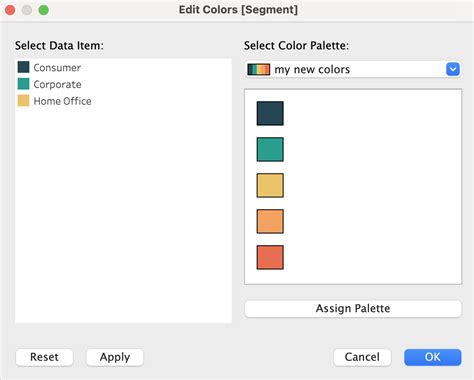Screen dimensions: 474x380
Task: Open the color palette dropdown arrow
Action: point(453,69)
